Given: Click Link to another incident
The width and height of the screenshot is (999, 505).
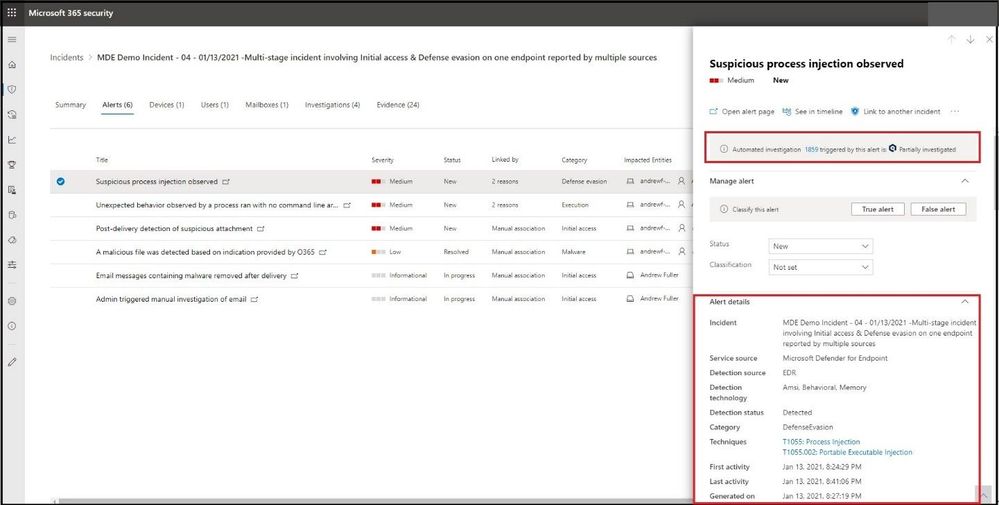Looking at the screenshot, I should [902, 111].
